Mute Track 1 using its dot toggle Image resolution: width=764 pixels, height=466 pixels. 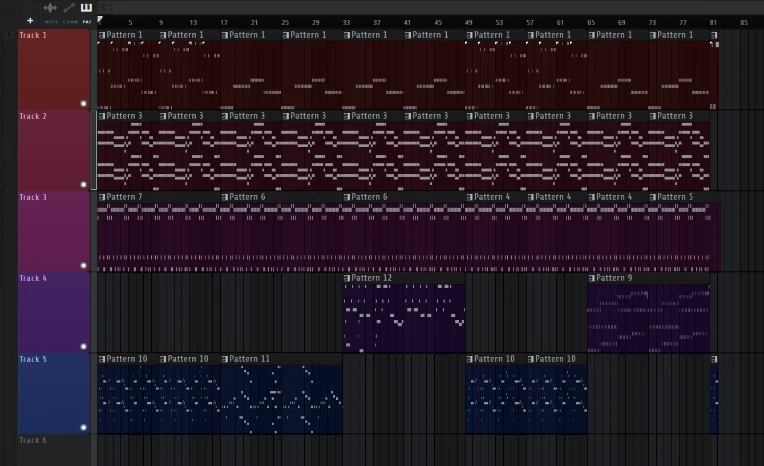pos(83,103)
